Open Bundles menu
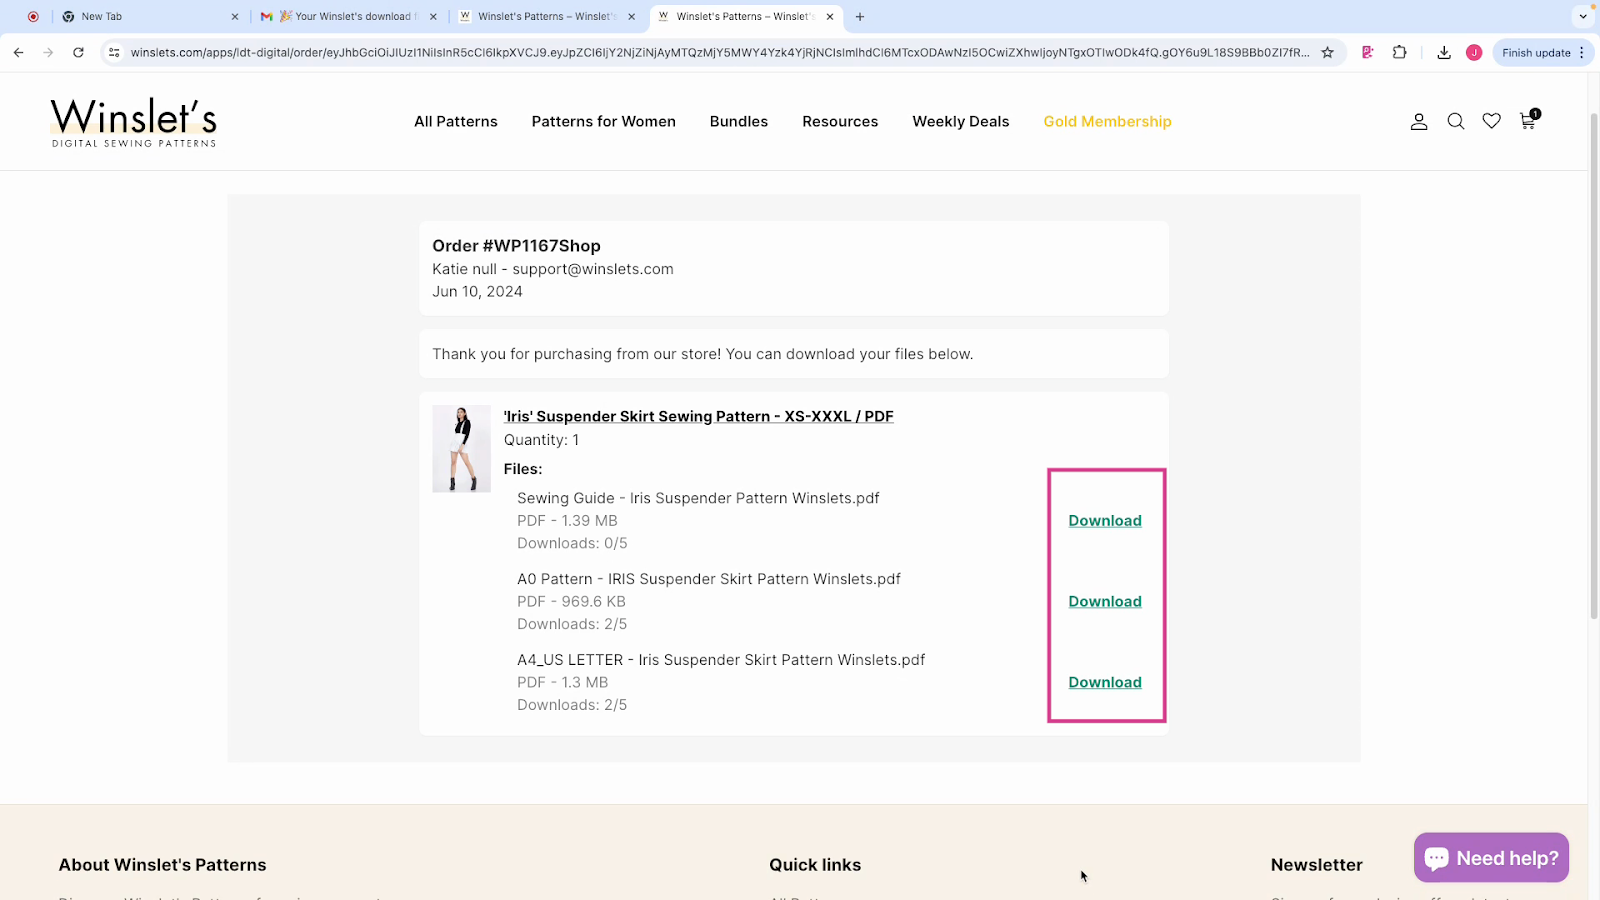The width and height of the screenshot is (1600, 900). tap(739, 121)
